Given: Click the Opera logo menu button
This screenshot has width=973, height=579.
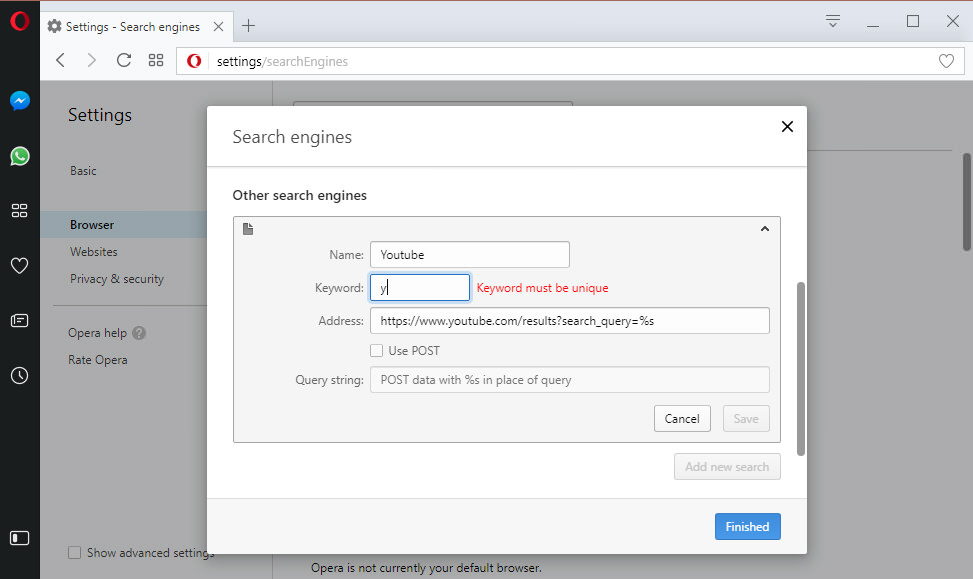Looking at the screenshot, I should [x=19, y=20].
